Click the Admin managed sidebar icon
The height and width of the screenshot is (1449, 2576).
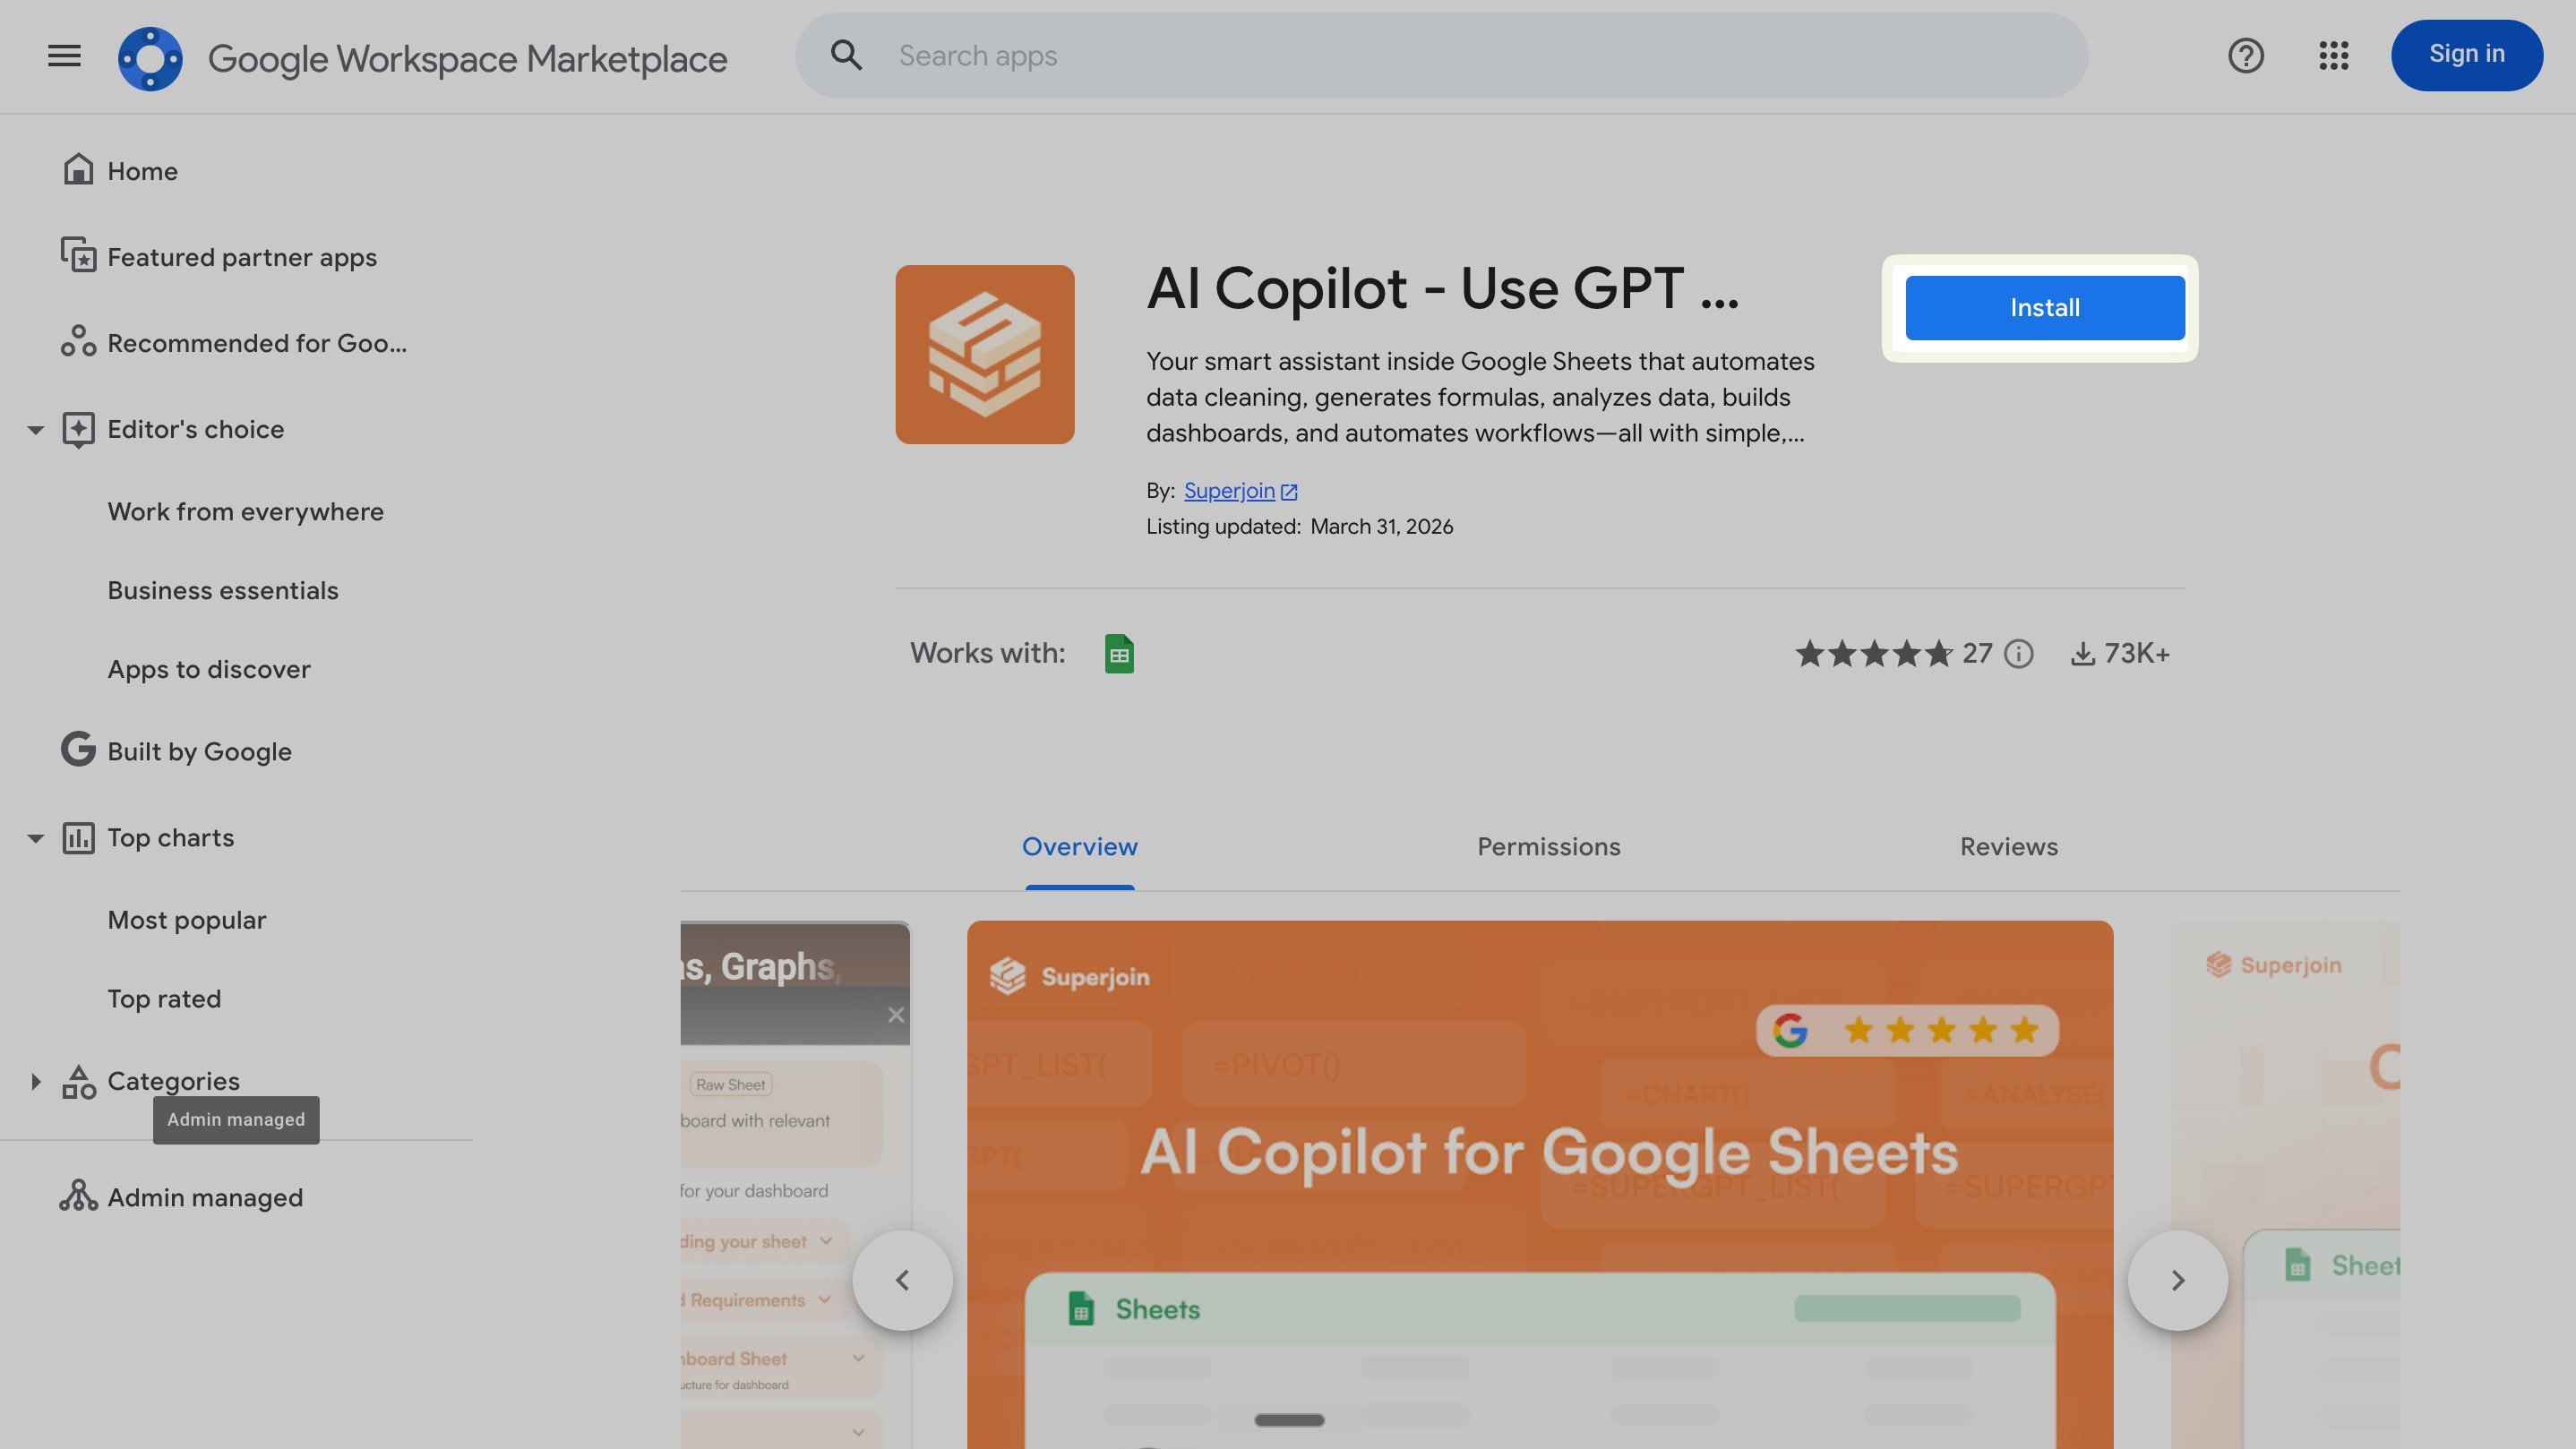[78, 1196]
